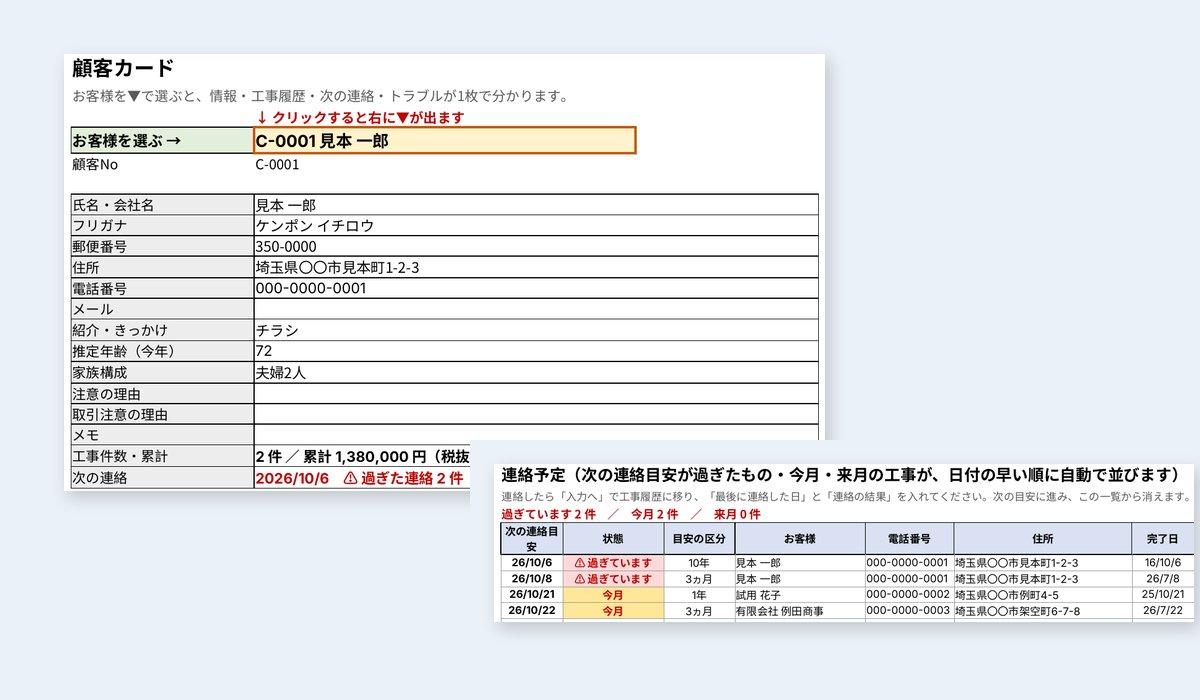The height and width of the screenshot is (700, 1200).
Task: Click the 郵便番号 label
Action: tap(162, 247)
